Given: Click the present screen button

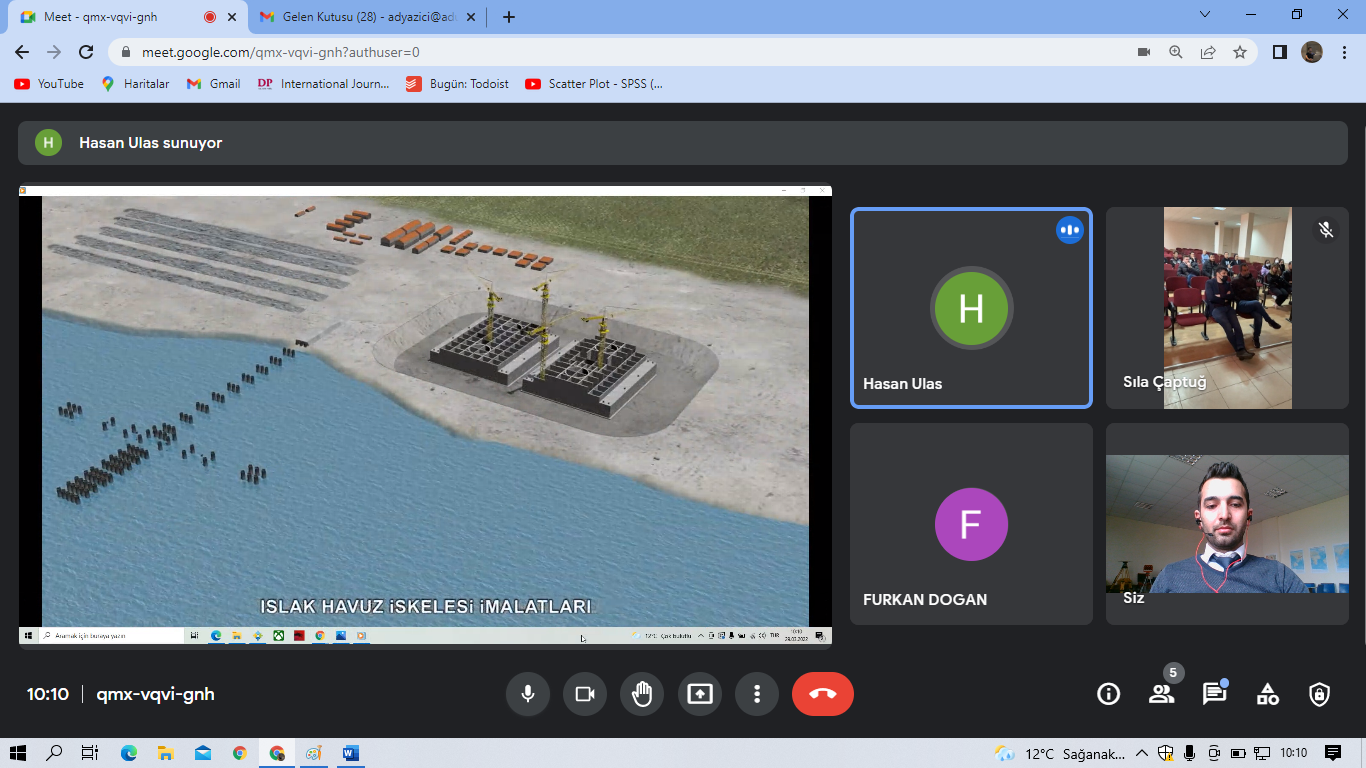Looking at the screenshot, I should coord(700,694).
